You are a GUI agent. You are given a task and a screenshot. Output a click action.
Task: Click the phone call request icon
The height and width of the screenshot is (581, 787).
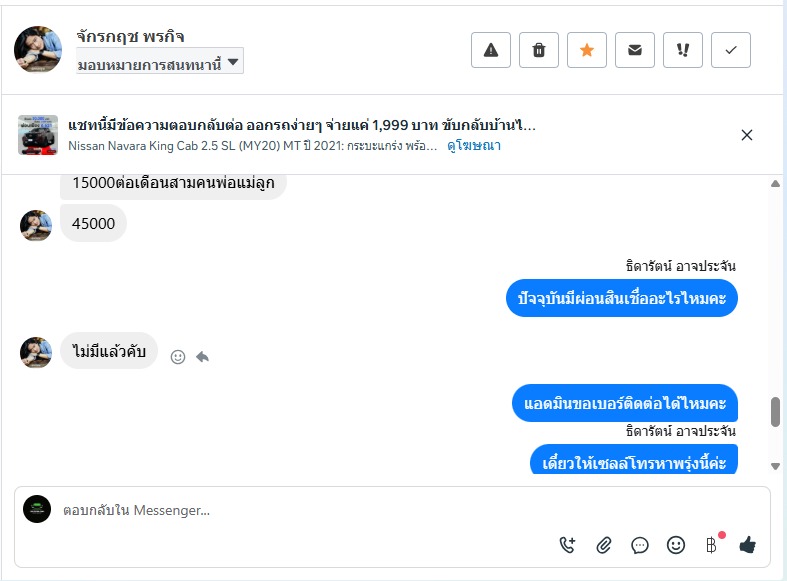[x=568, y=545]
